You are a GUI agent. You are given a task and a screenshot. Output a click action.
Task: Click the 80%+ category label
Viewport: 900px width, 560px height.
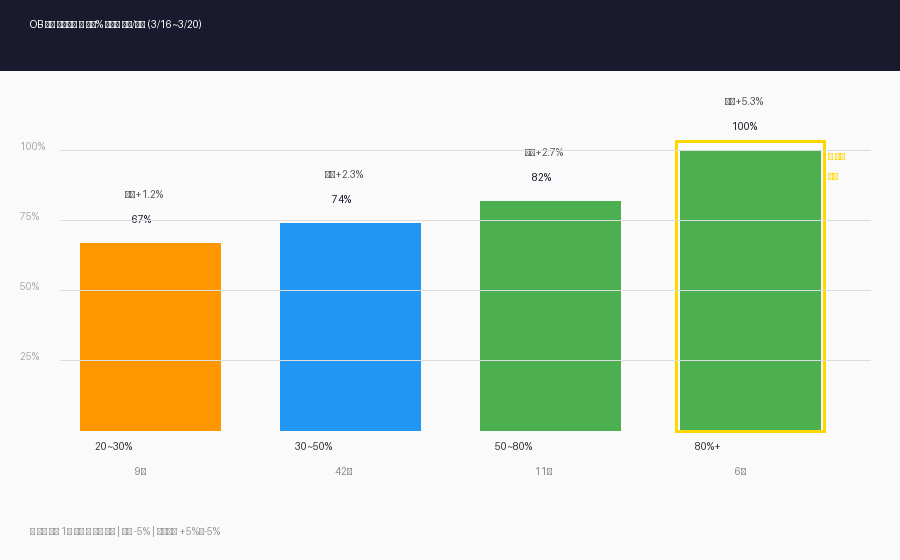coord(707,446)
